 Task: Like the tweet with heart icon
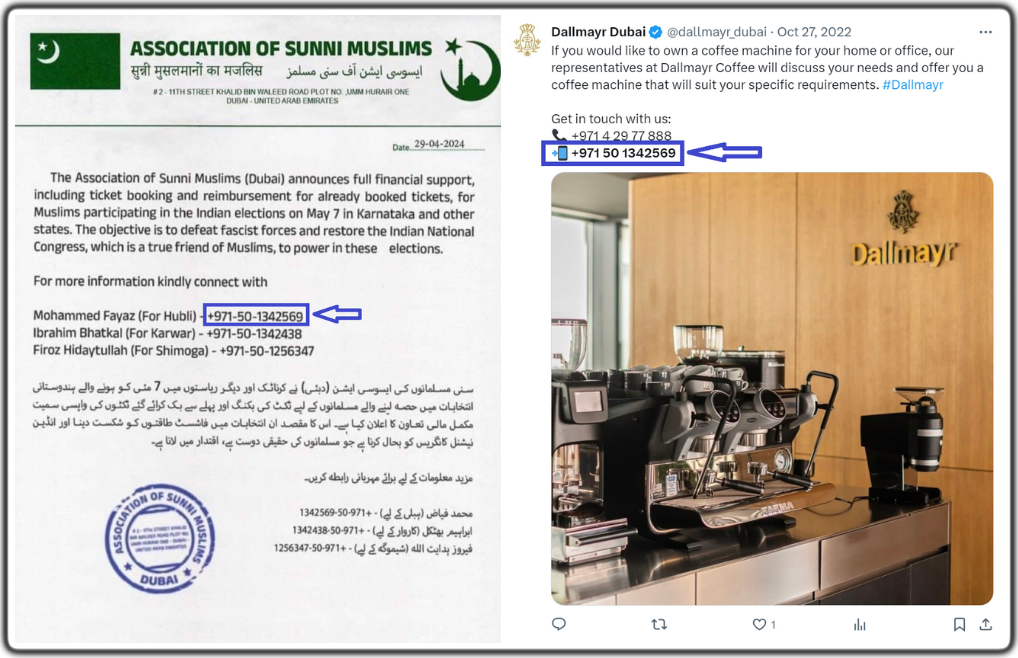pyautogui.click(x=759, y=624)
